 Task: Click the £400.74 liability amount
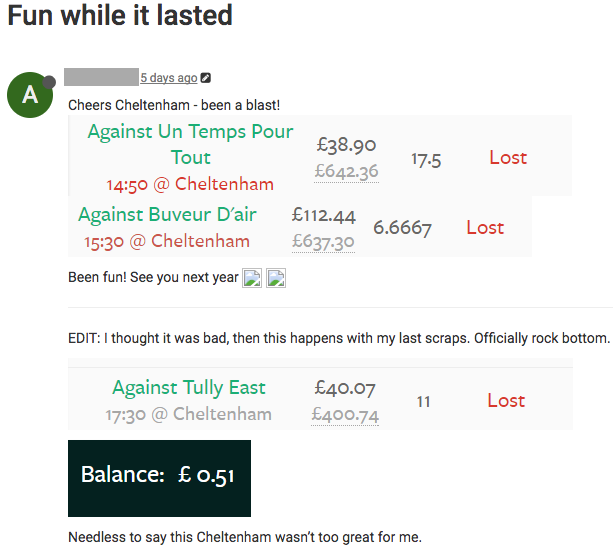click(x=345, y=414)
